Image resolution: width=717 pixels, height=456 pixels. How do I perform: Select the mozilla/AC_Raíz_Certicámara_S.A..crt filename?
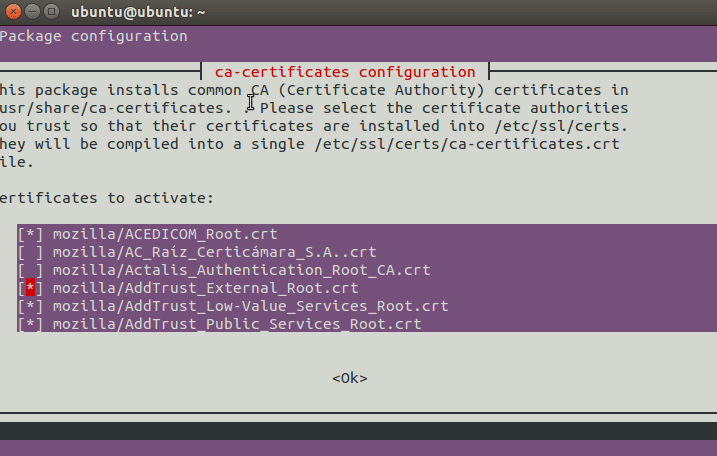pos(214,252)
